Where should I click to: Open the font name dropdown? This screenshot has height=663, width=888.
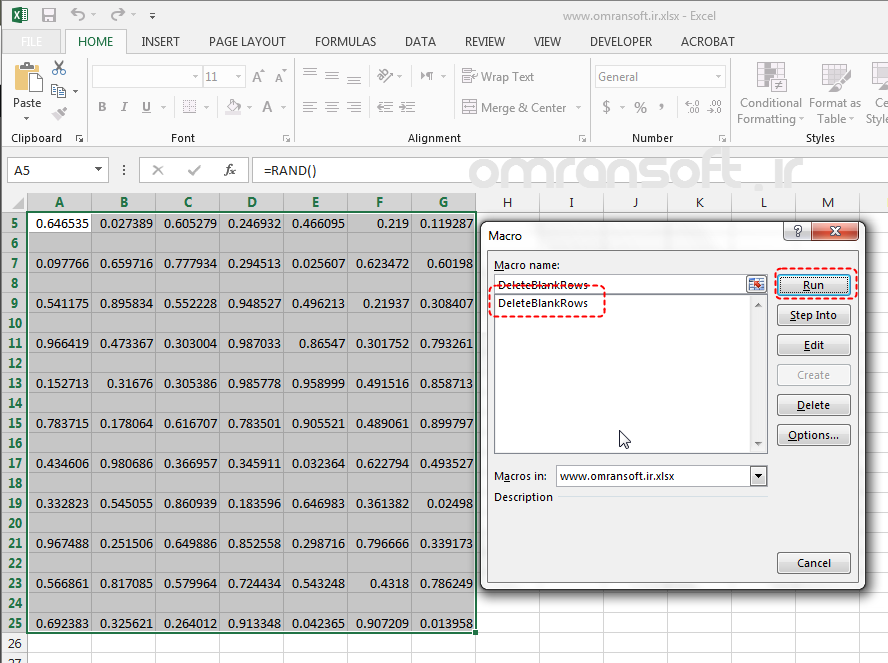pyautogui.click(x=195, y=76)
